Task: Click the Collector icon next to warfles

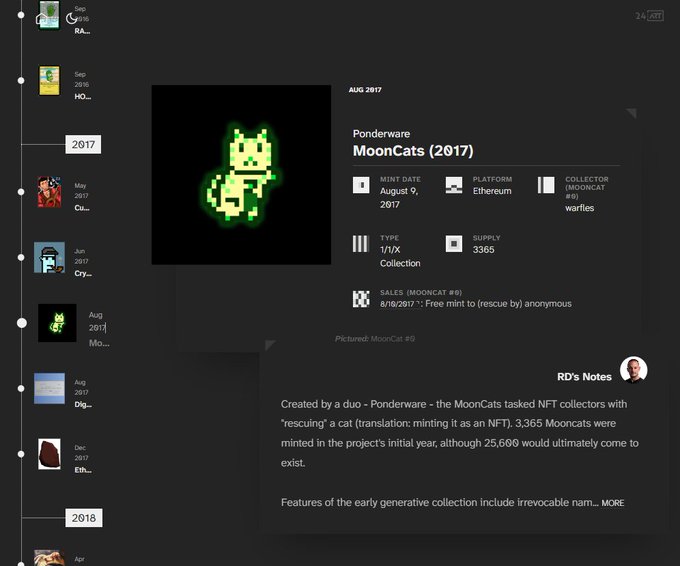Action: pyautogui.click(x=546, y=185)
